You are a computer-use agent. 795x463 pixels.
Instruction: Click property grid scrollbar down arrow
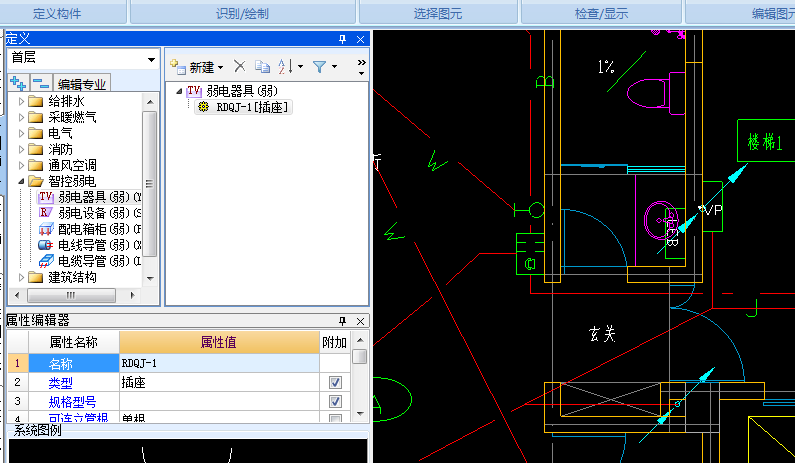click(x=360, y=414)
